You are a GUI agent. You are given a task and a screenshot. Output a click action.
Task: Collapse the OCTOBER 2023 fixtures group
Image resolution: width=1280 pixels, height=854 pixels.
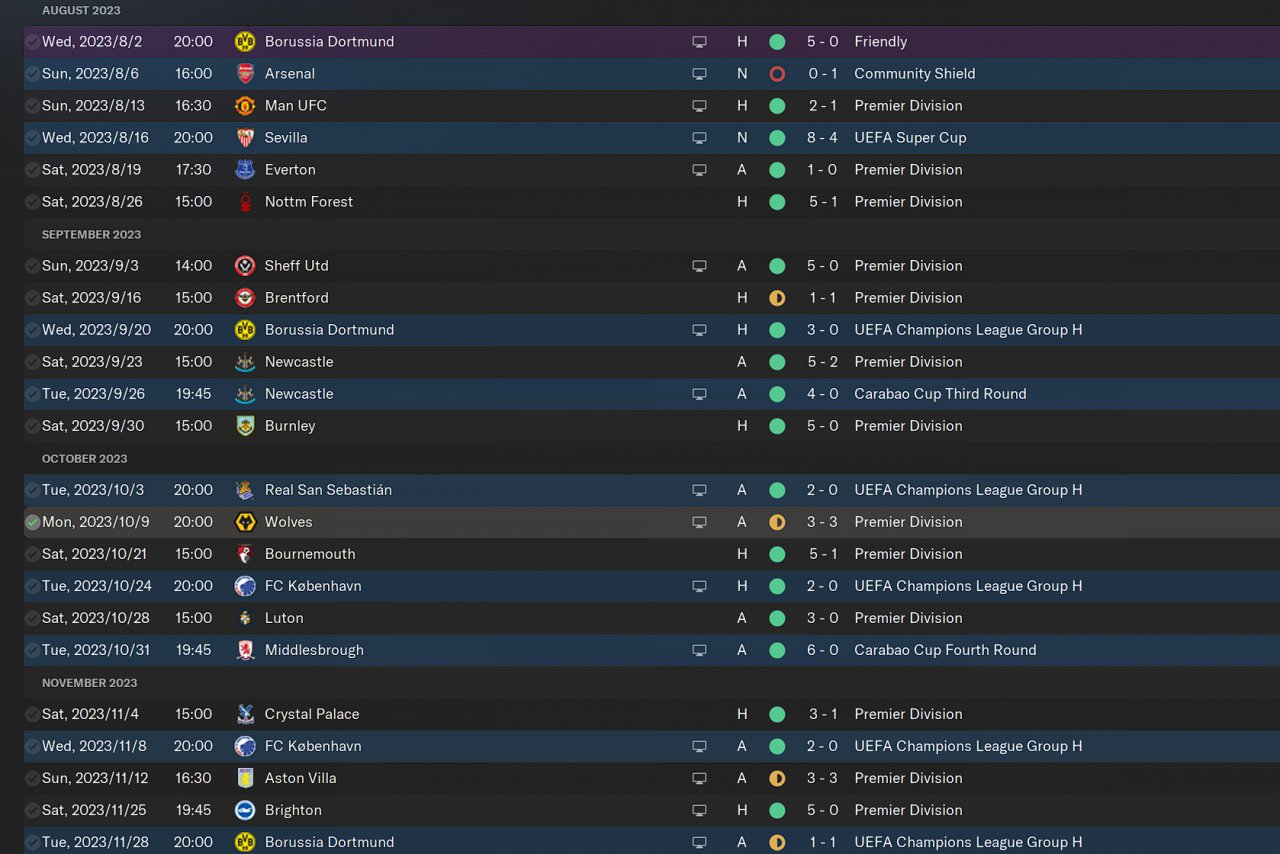tap(84, 459)
